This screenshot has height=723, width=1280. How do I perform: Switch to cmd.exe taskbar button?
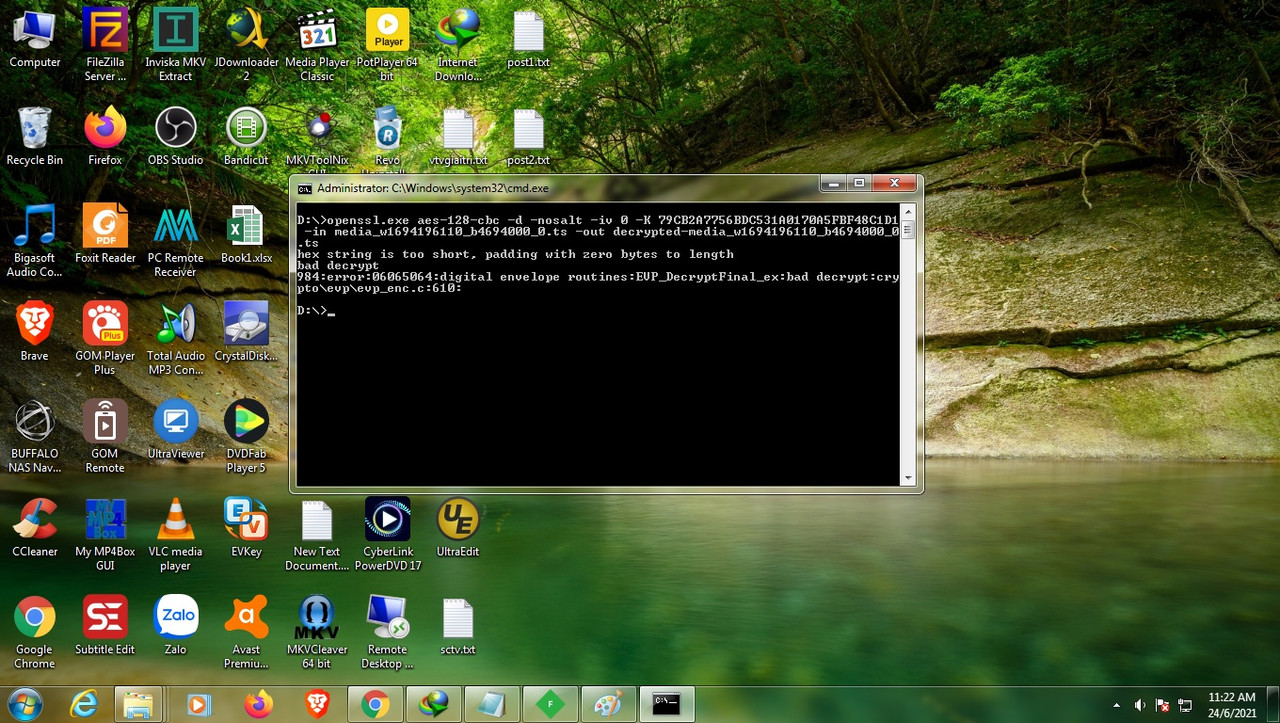(x=666, y=704)
